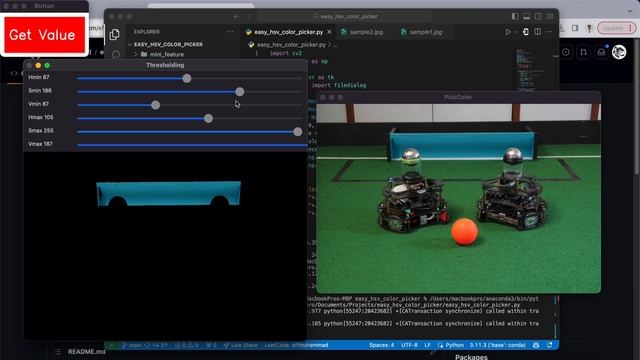This screenshot has width=640, height=360.
Task: Change the UTF-8 file encoding
Action: click(x=409, y=345)
